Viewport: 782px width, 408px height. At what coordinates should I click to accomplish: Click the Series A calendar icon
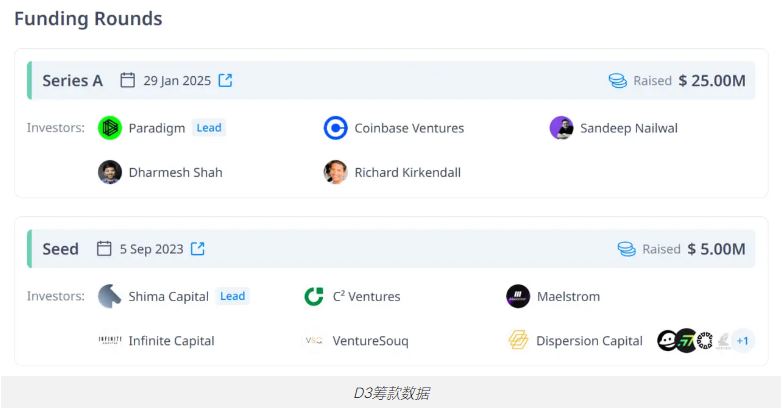pyautogui.click(x=128, y=80)
